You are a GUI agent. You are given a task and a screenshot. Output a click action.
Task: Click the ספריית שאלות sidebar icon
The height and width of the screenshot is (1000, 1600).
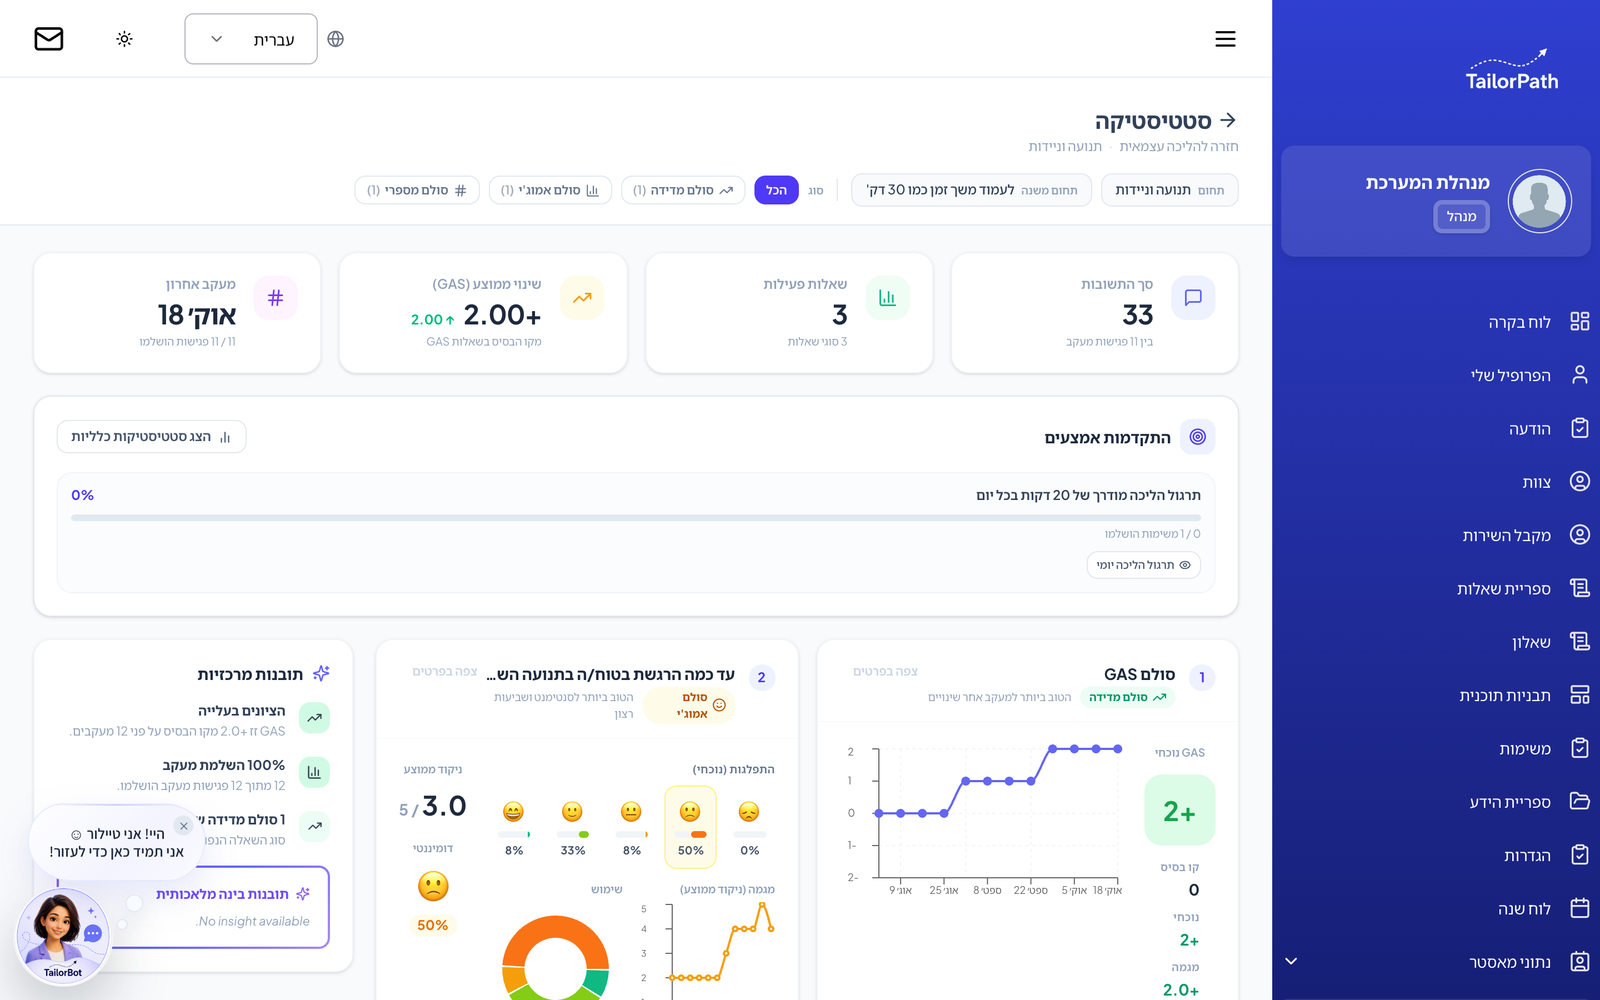1580,588
